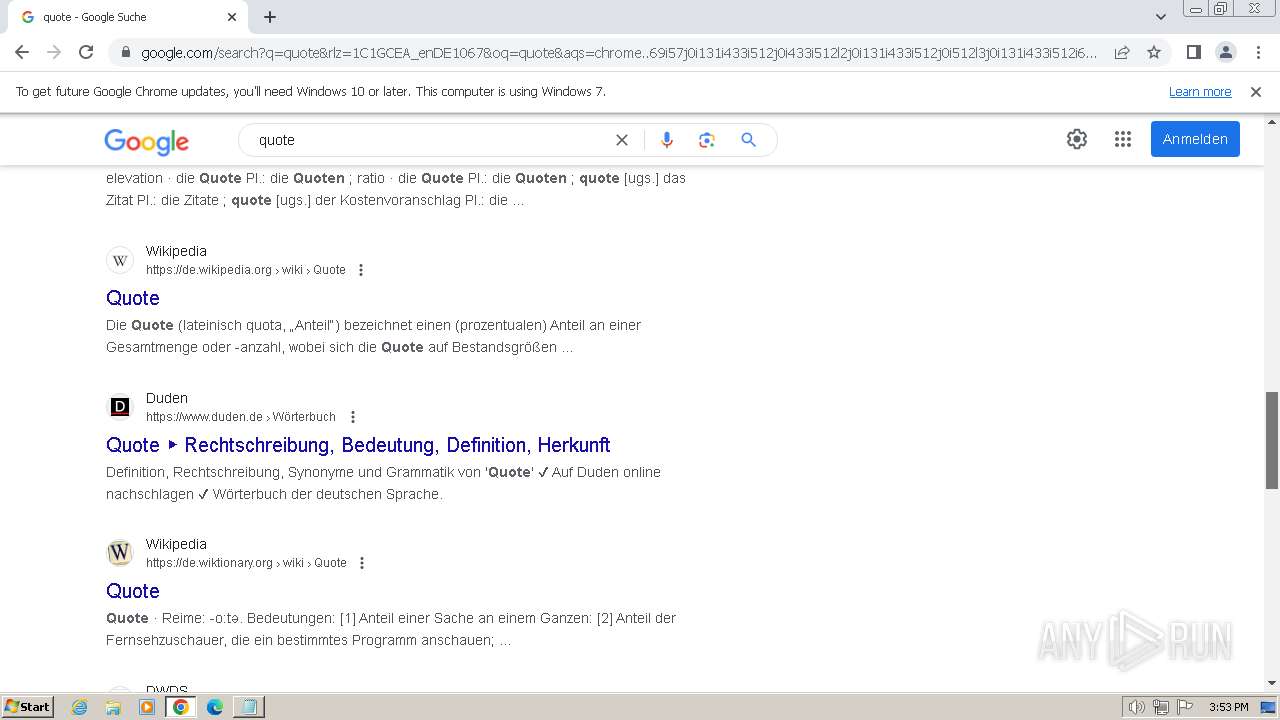This screenshot has height=720, width=1280.
Task: Go back to the previous page
Action: 22,52
